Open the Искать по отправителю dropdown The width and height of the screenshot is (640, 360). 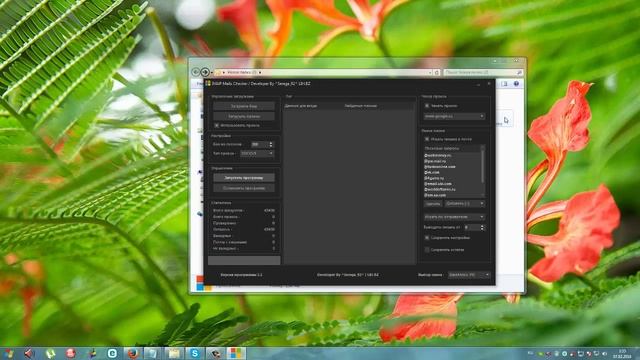(x=454, y=217)
